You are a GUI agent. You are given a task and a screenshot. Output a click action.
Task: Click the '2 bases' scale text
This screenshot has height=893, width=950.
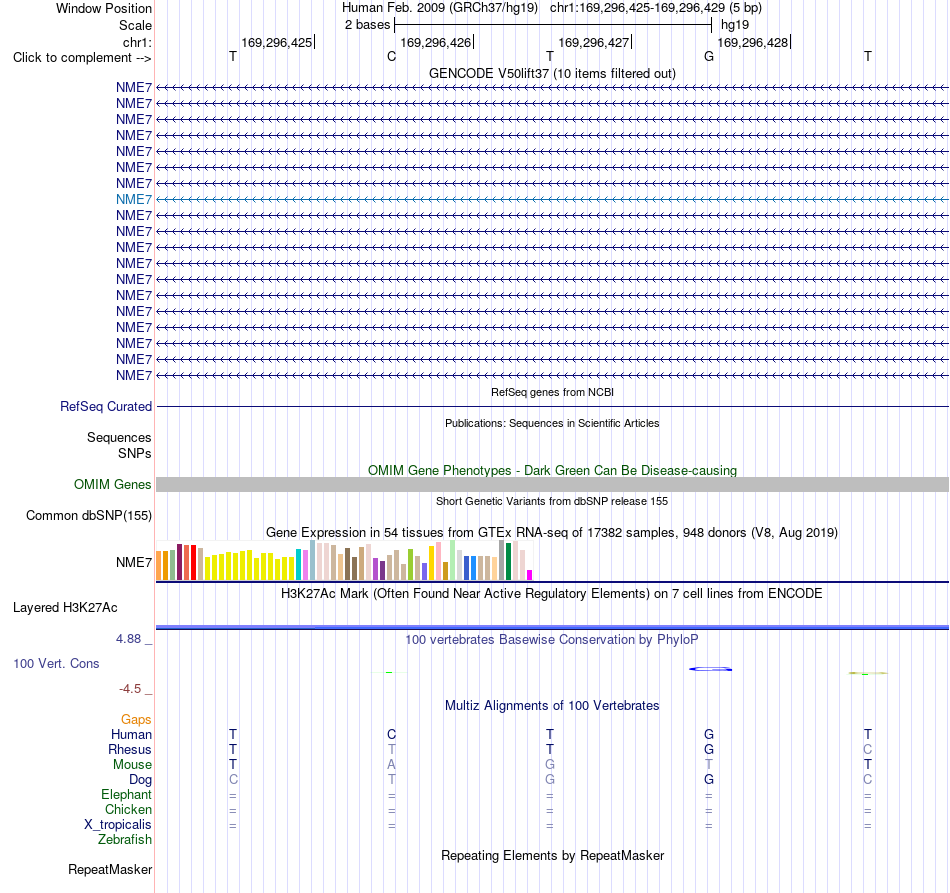click(x=367, y=25)
